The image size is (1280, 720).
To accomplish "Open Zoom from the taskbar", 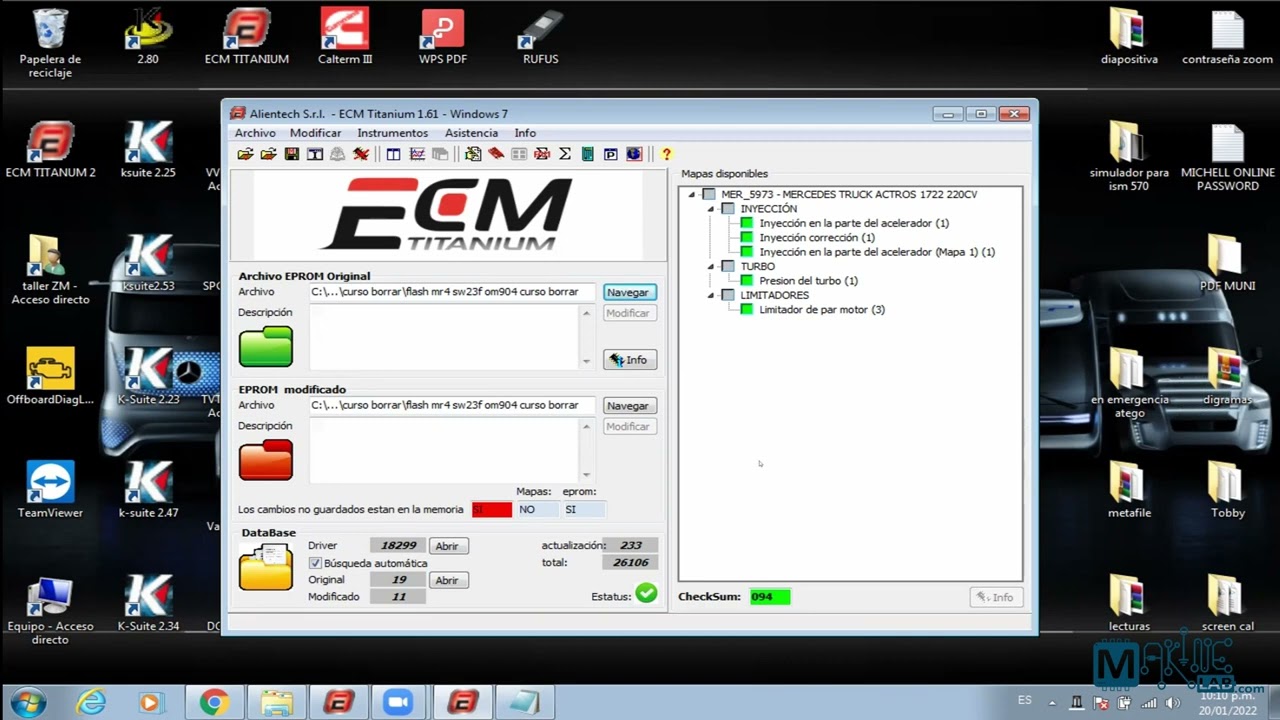I will point(399,703).
